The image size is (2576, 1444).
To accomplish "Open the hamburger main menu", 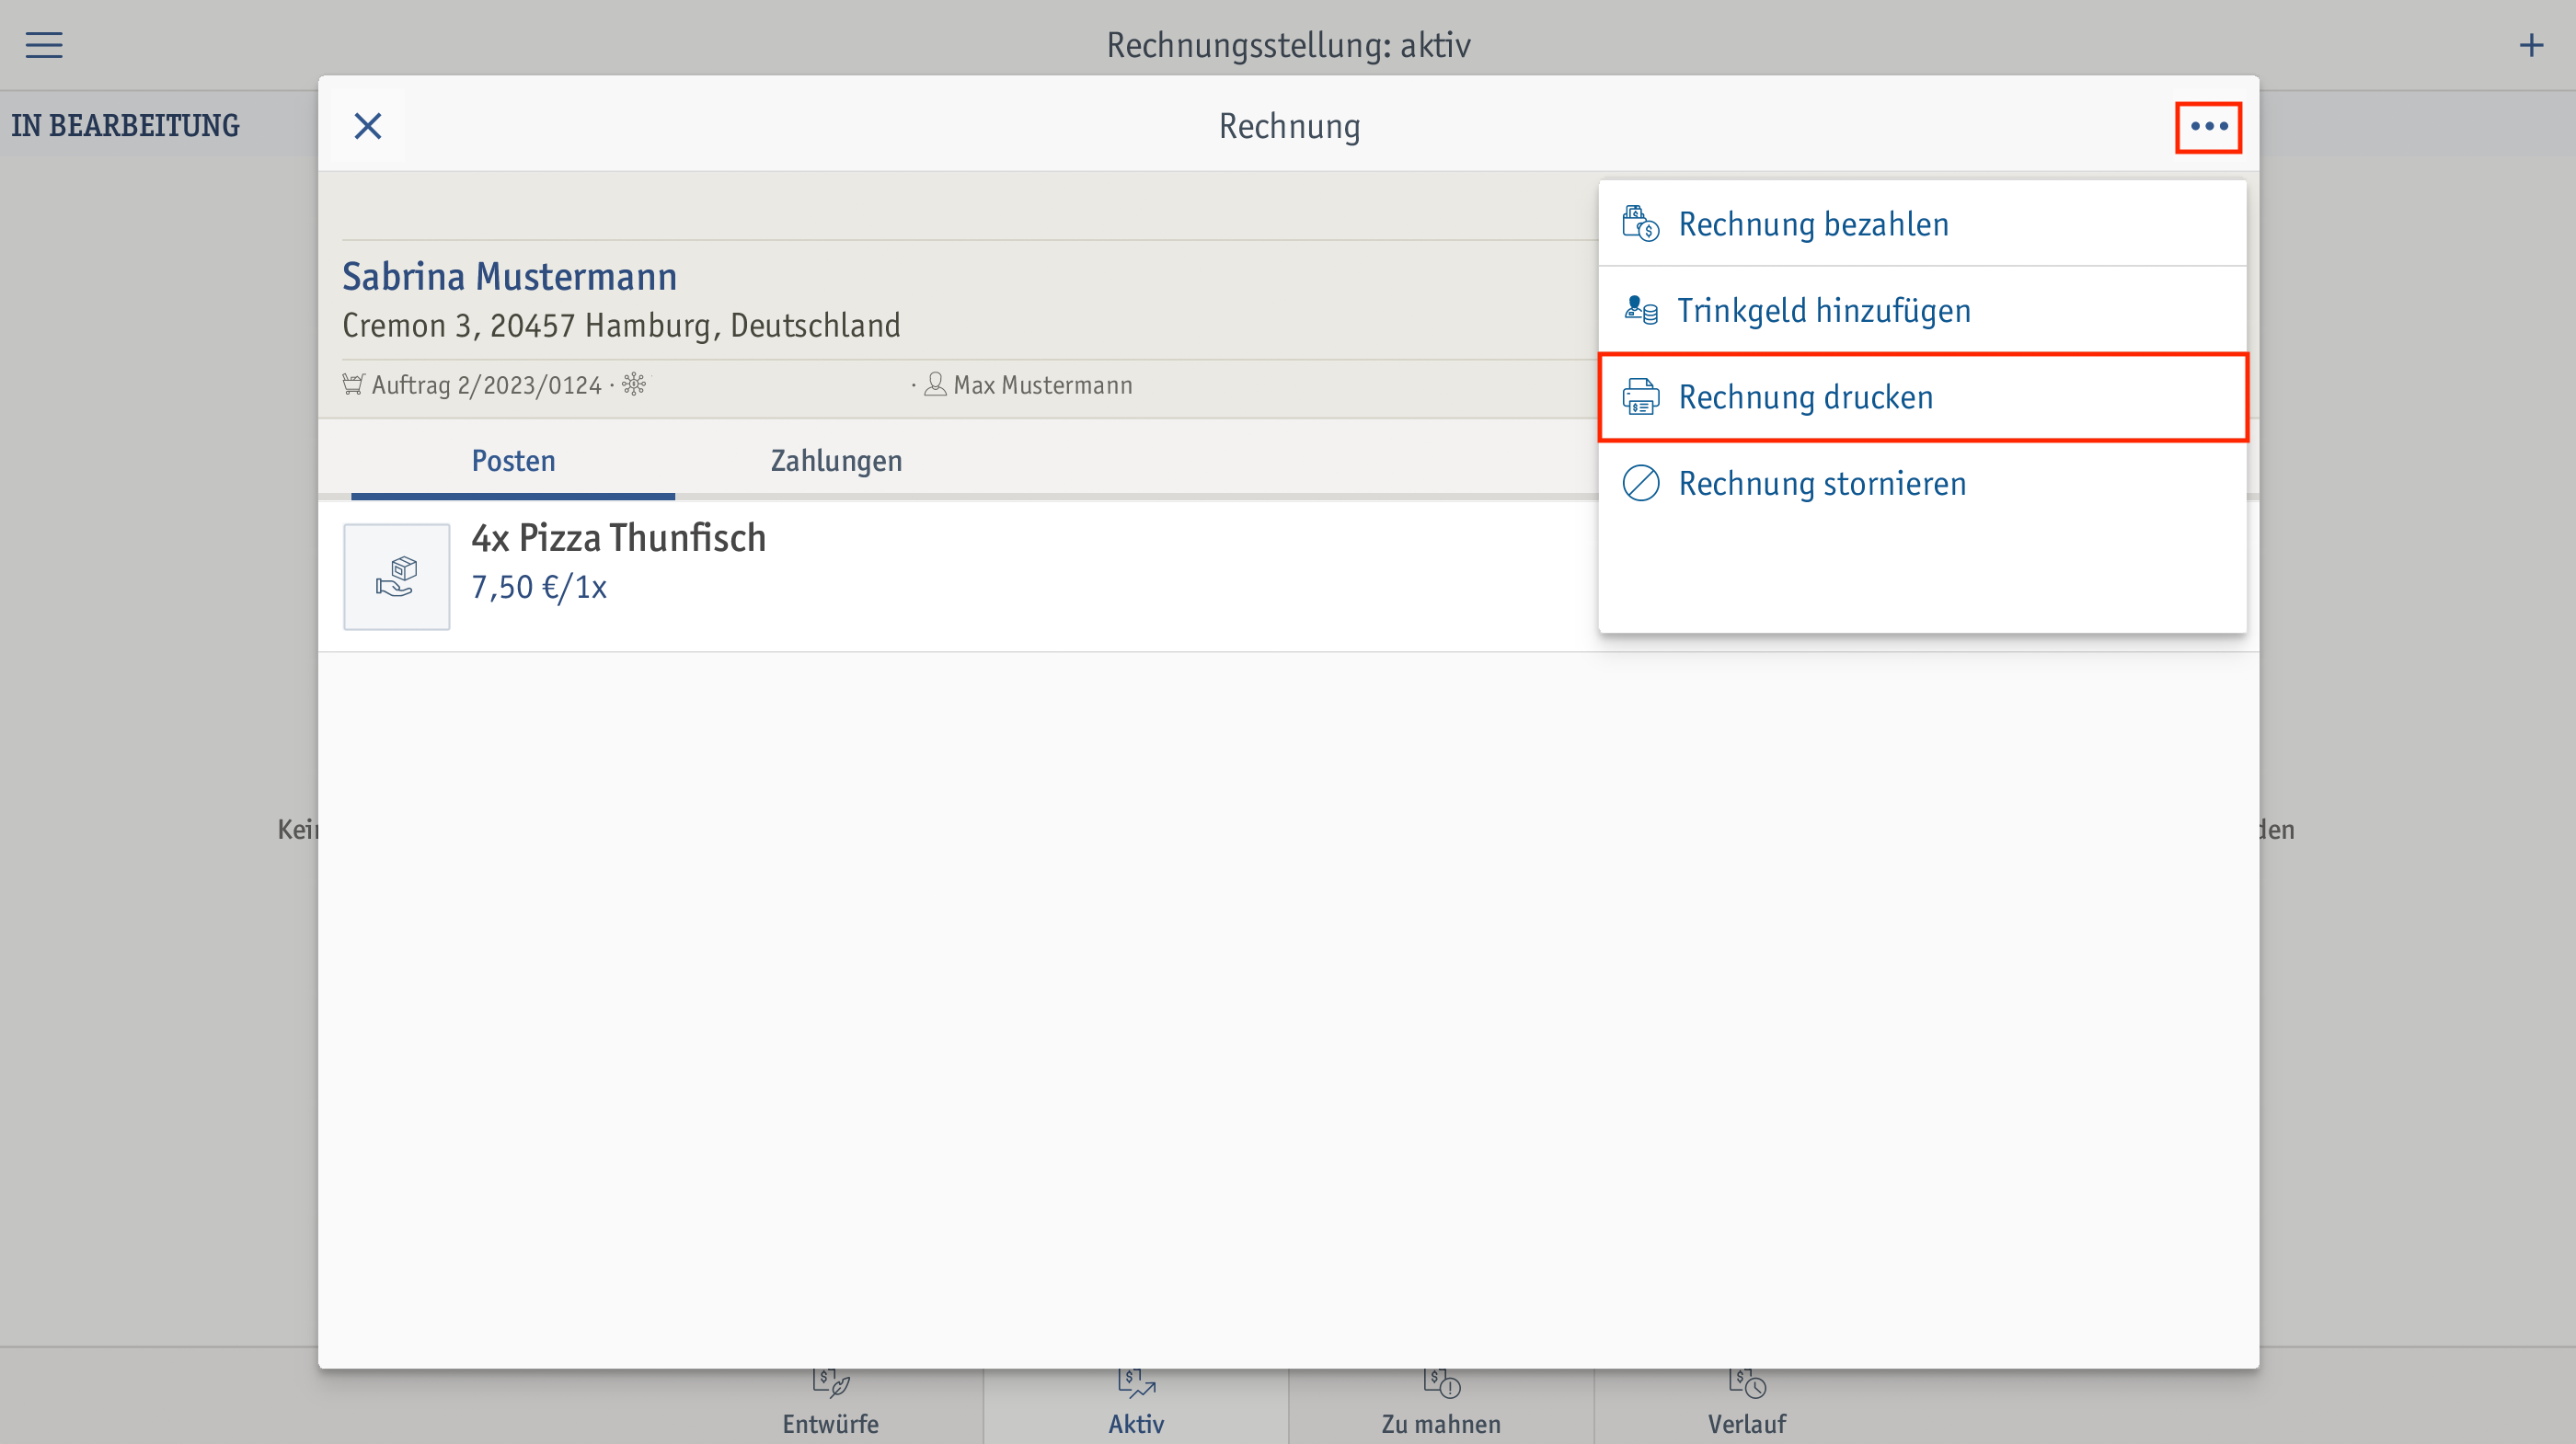I will [x=44, y=45].
